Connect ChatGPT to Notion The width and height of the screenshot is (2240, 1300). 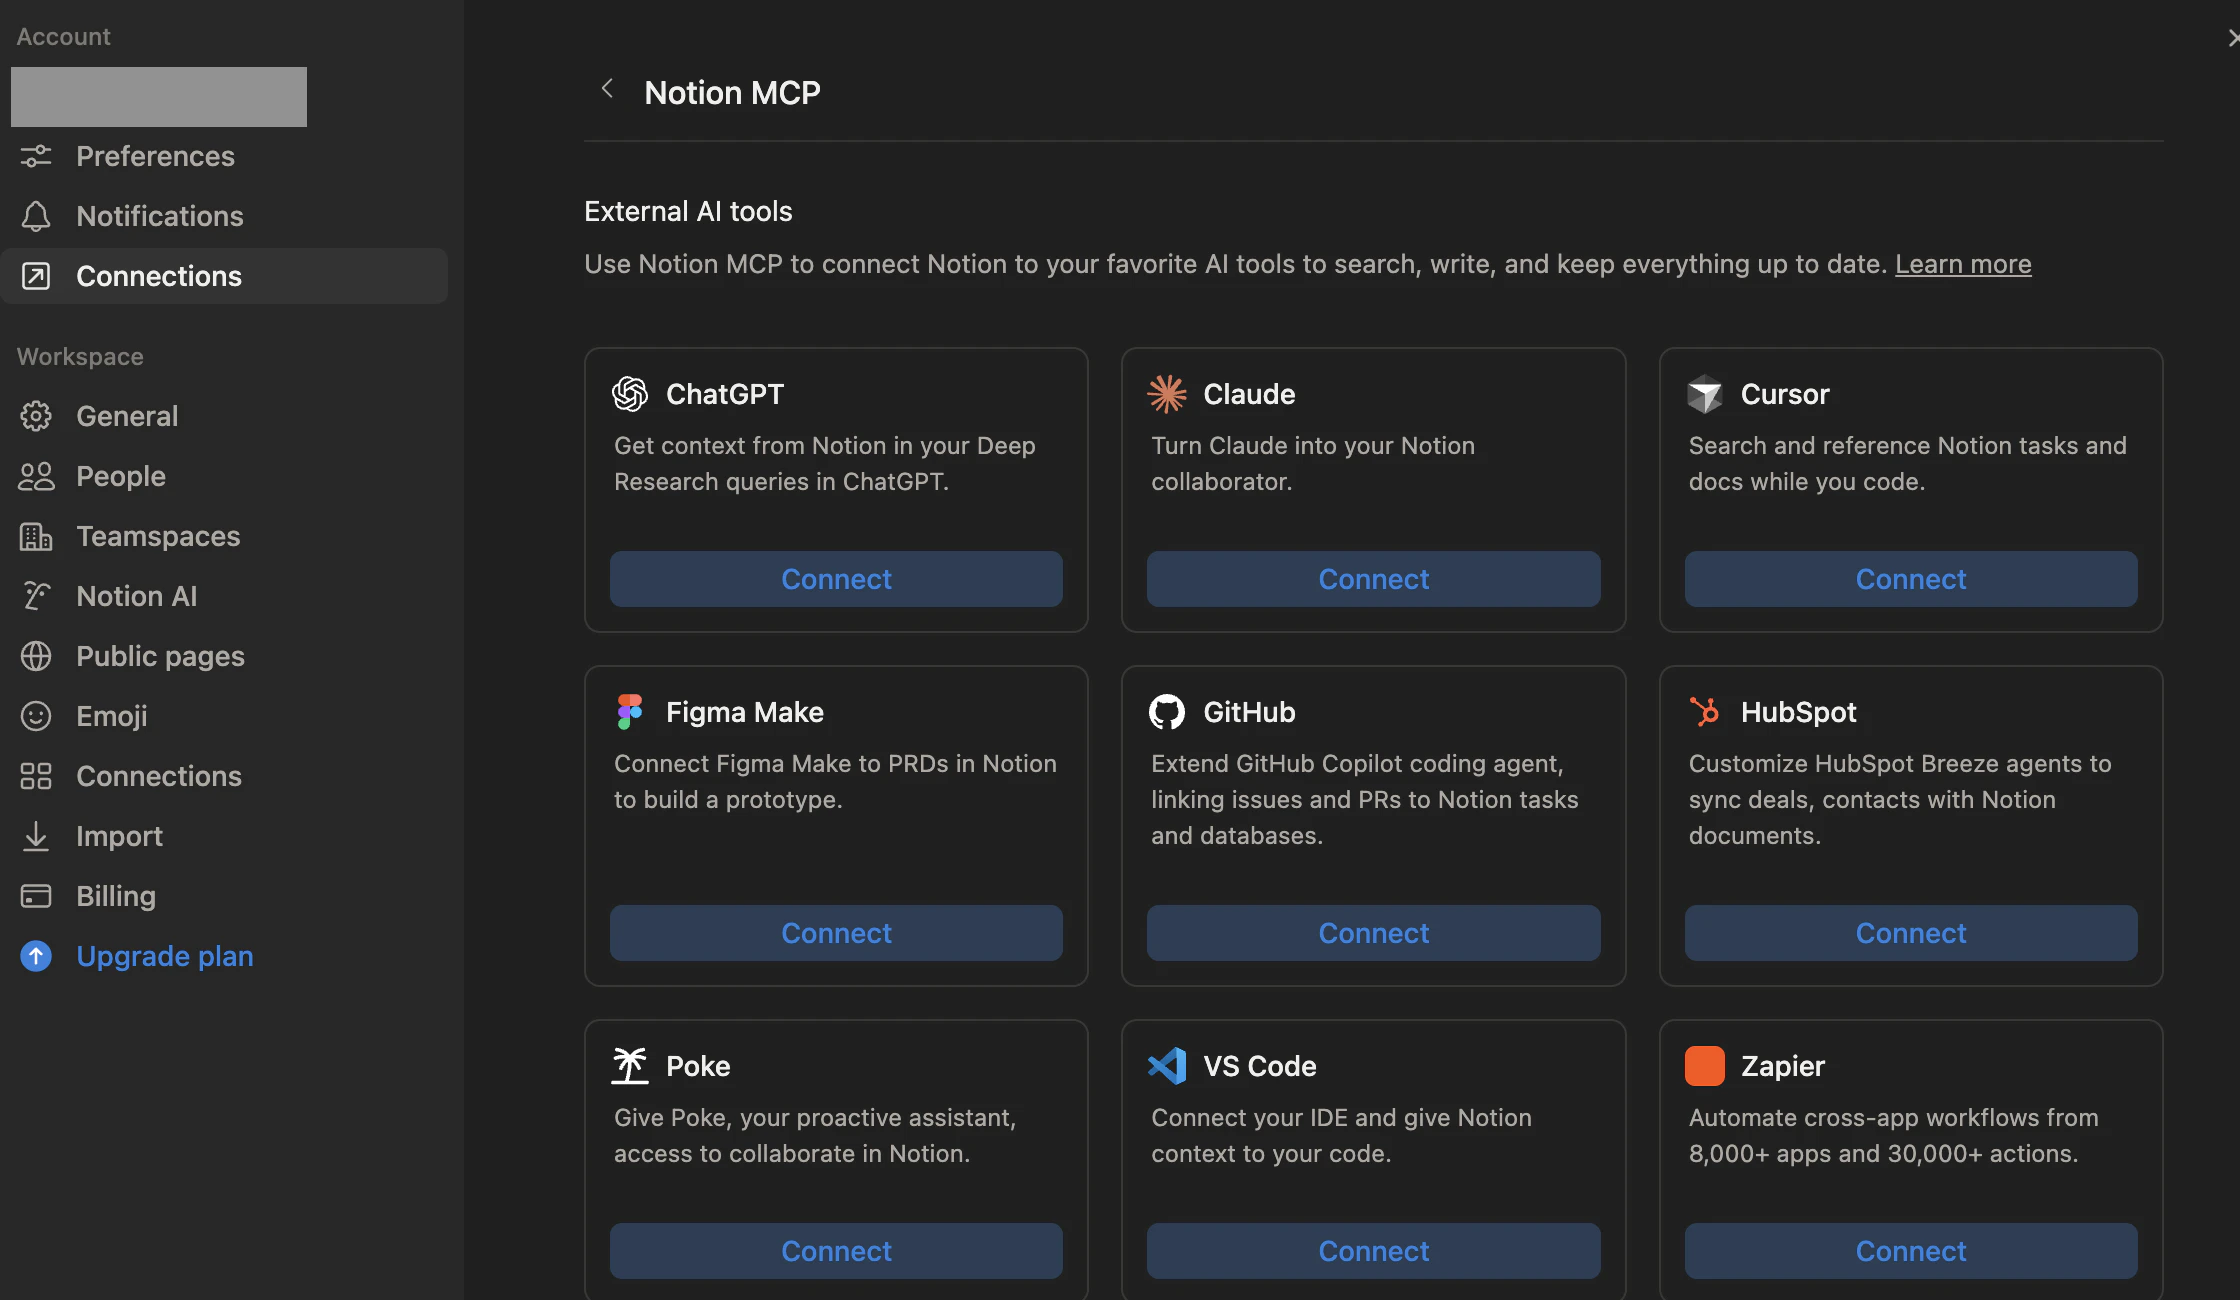pyautogui.click(x=836, y=579)
